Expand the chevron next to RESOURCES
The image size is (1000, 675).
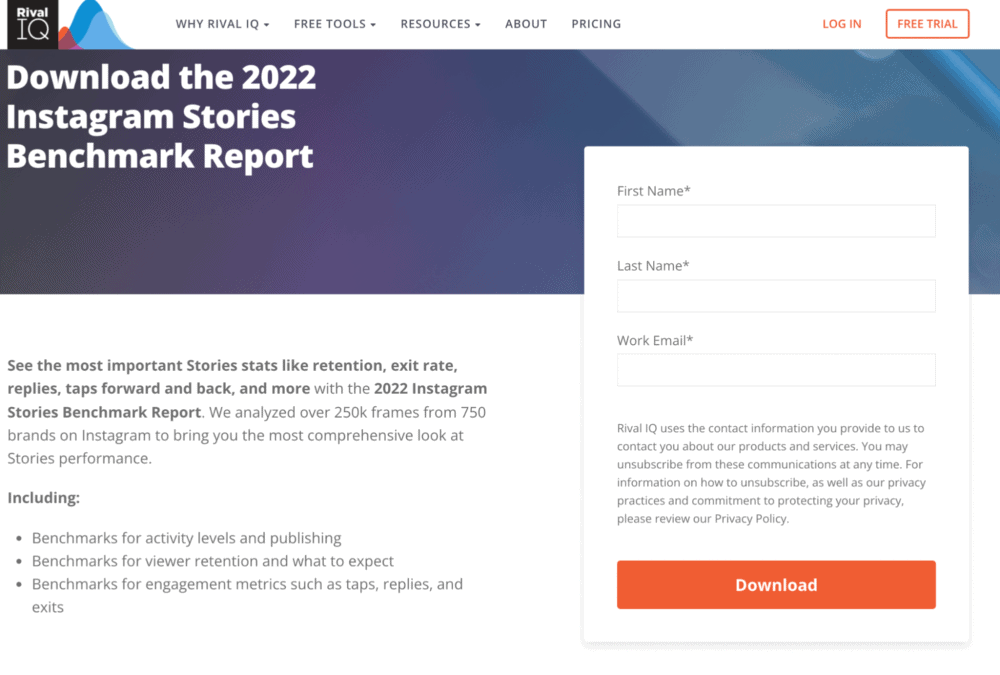477,24
